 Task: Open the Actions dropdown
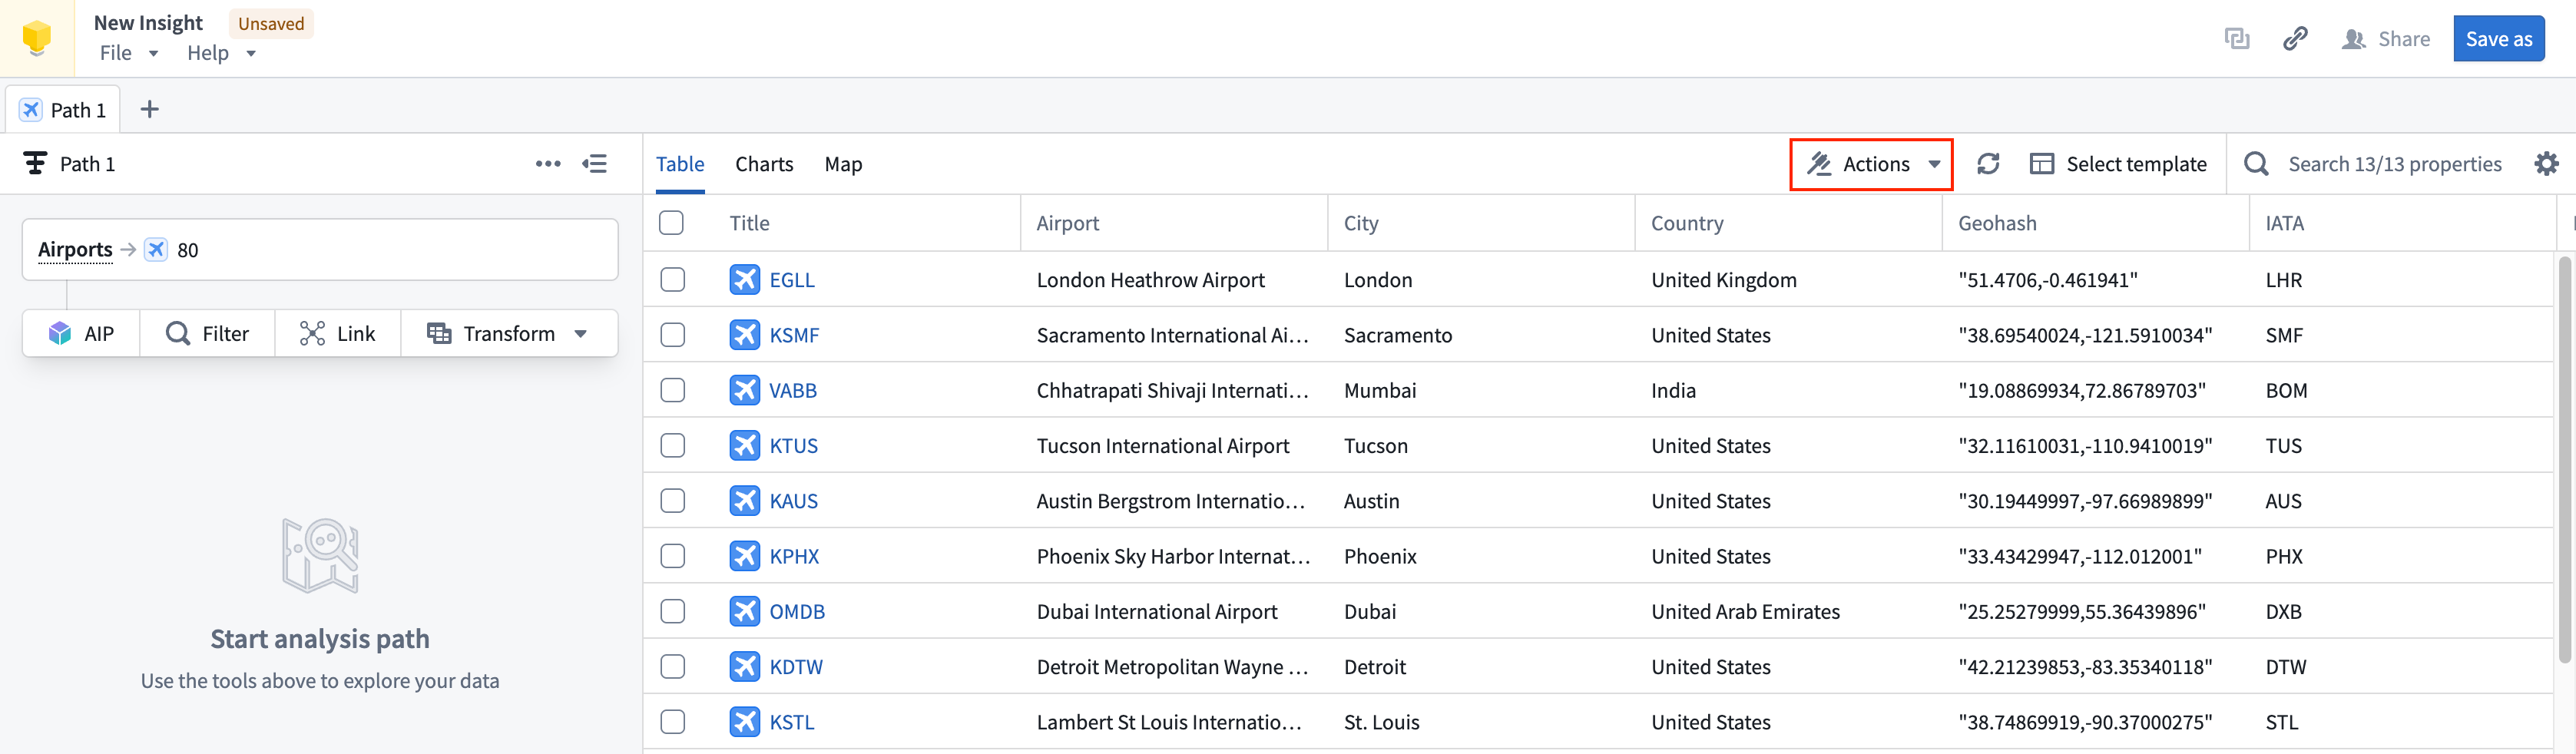tap(1871, 163)
